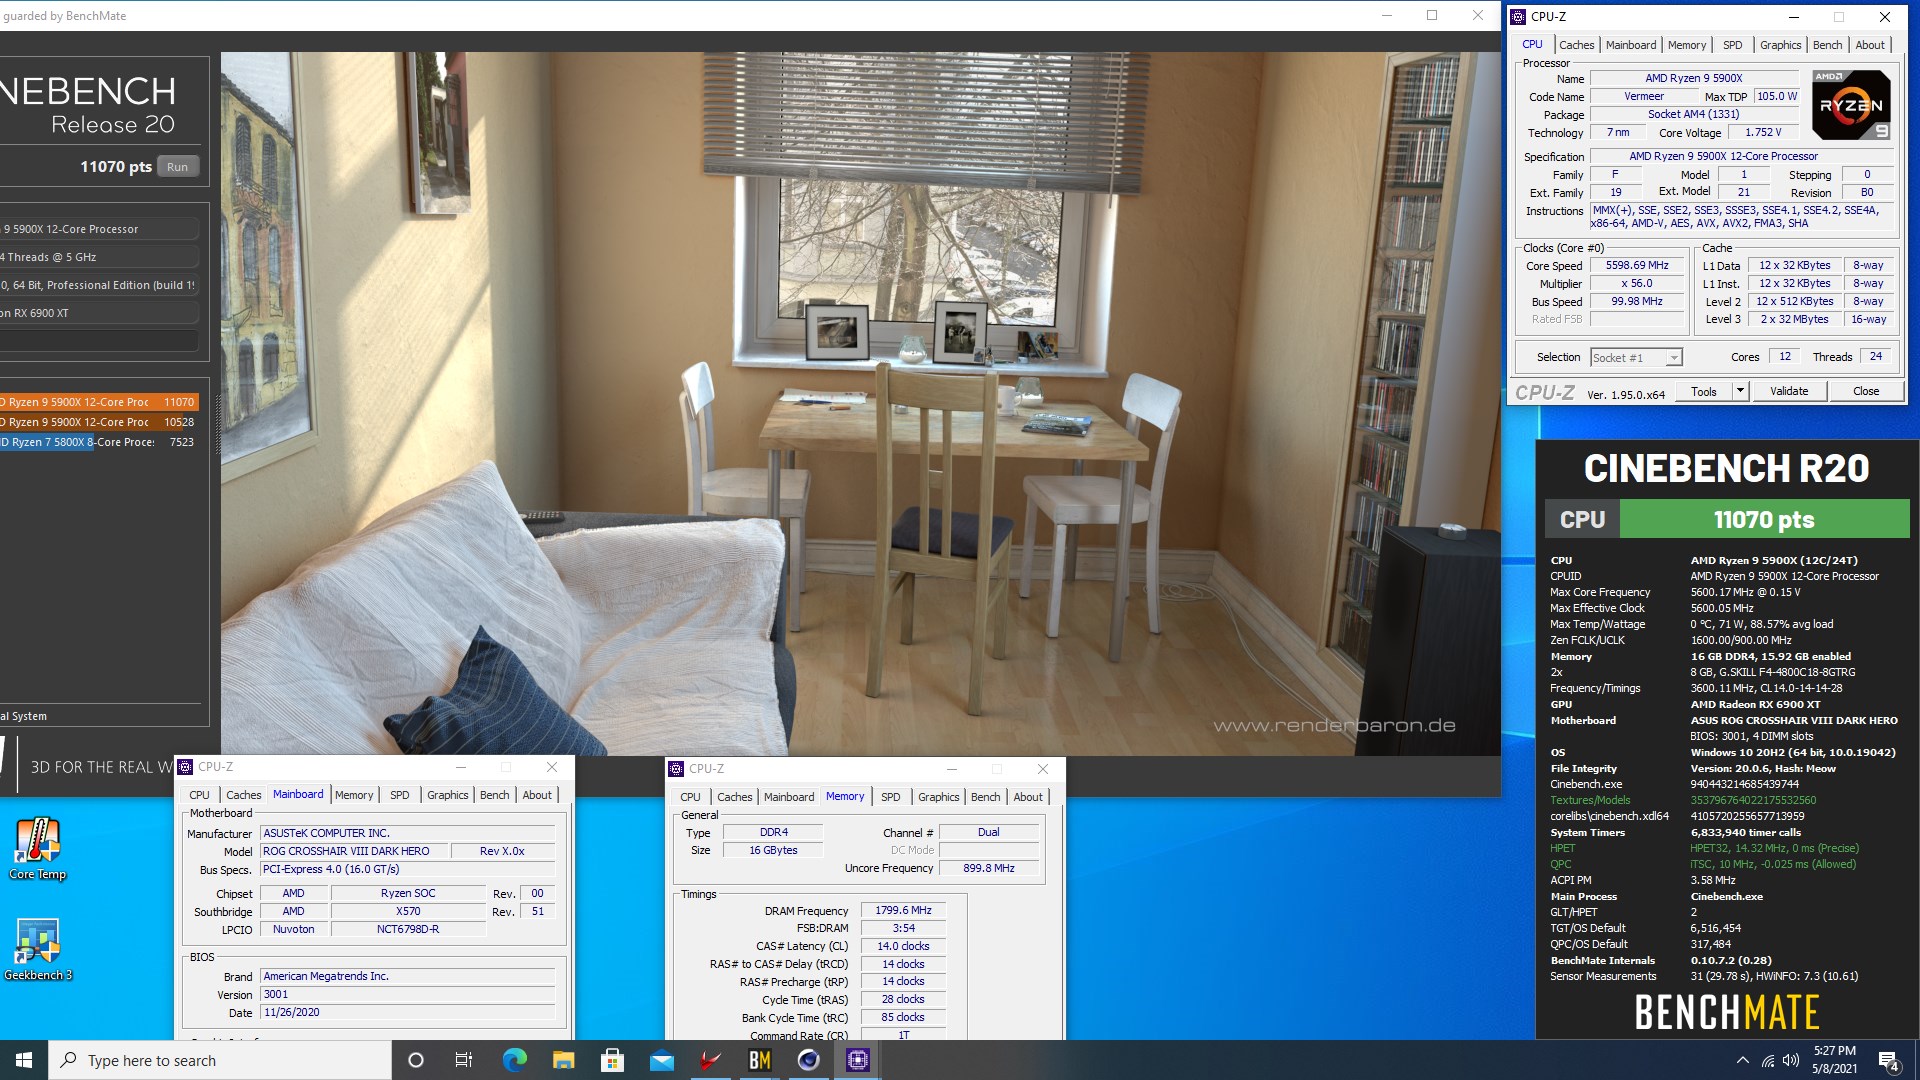Switch to Cinebench taskbar icon
Image resolution: width=1920 pixels, height=1080 pixels.
click(x=808, y=1060)
